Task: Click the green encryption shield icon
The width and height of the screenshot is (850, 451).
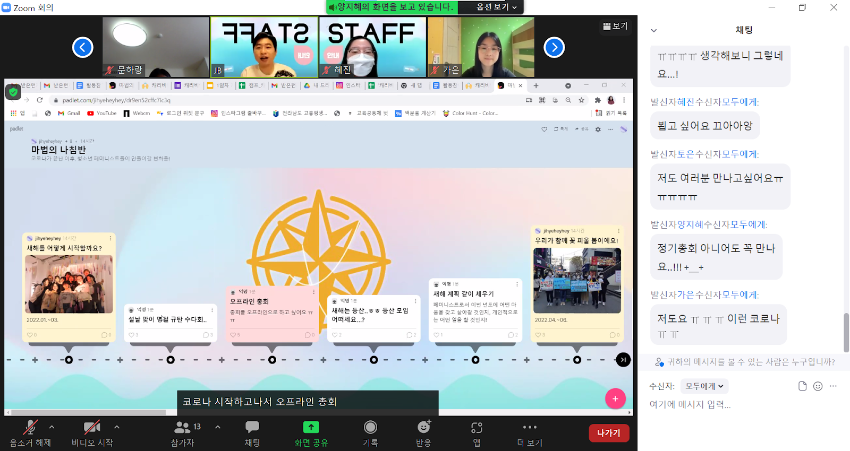Action: coord(13,92)
